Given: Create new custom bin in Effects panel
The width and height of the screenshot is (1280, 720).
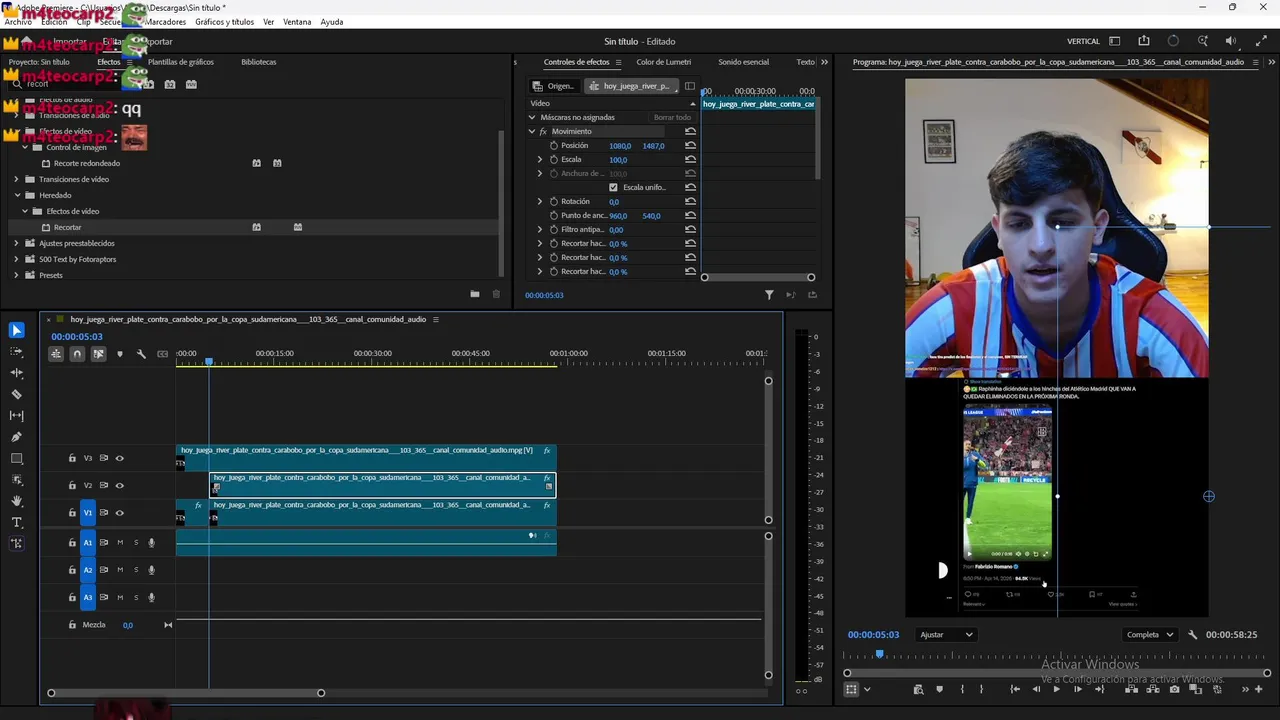Looking at the screenshot, I should (474, 294).
